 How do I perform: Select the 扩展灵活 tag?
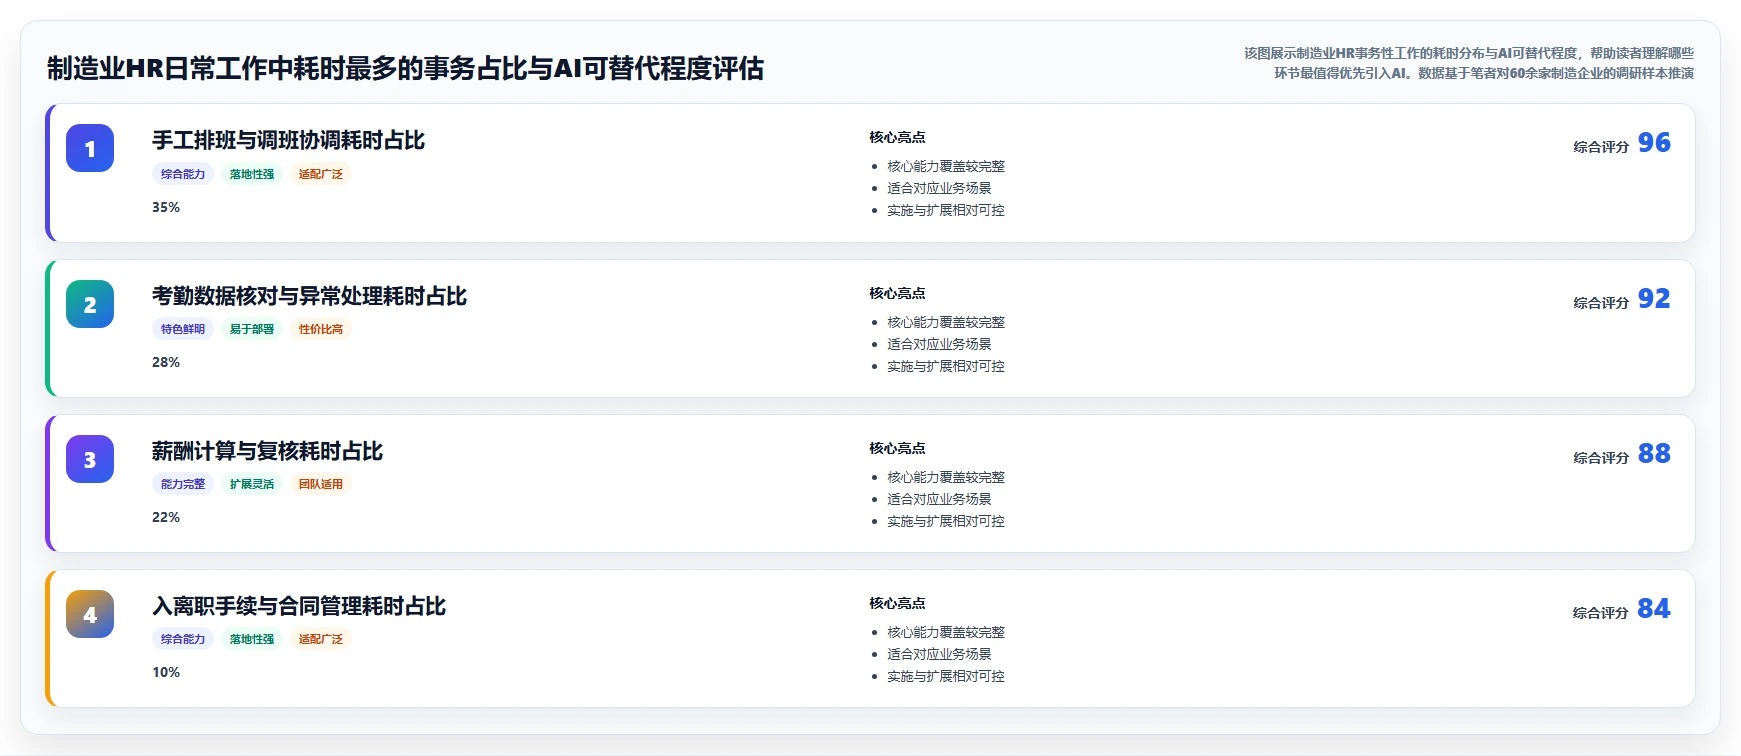252,484
